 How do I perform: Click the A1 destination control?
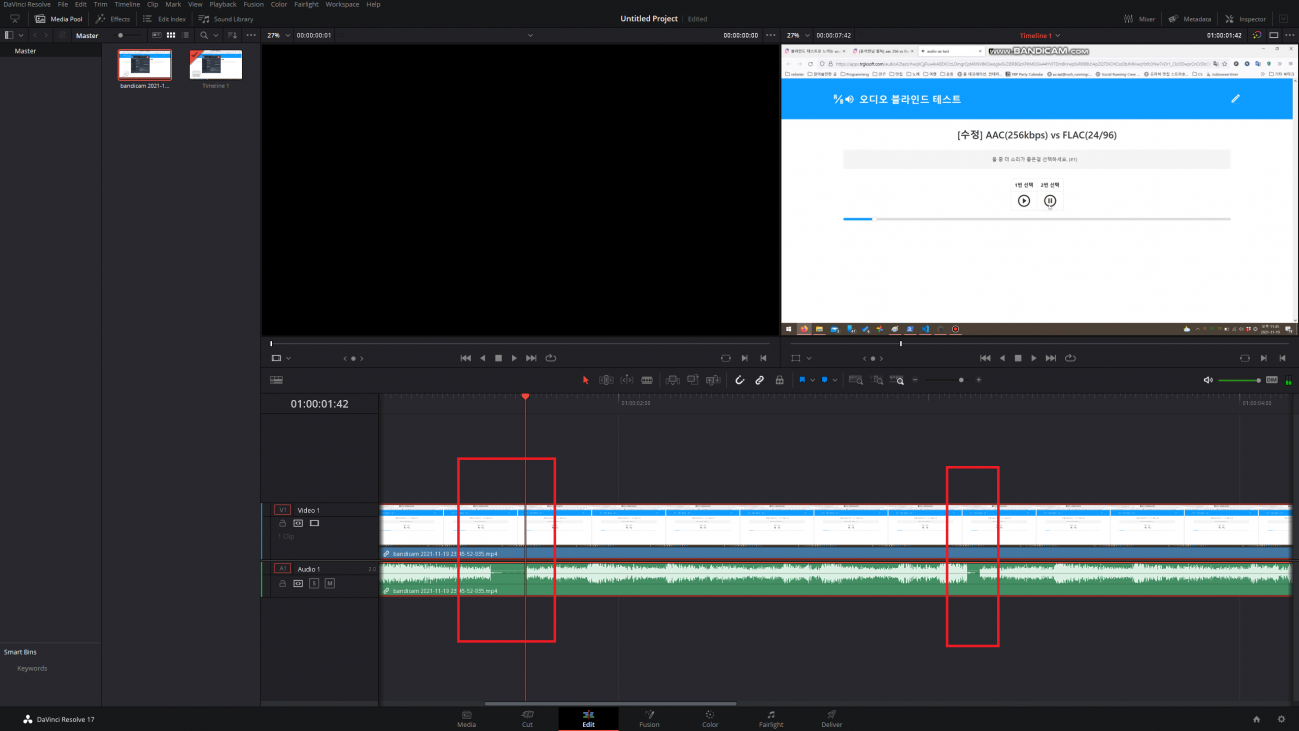click(x=282, y=569)
